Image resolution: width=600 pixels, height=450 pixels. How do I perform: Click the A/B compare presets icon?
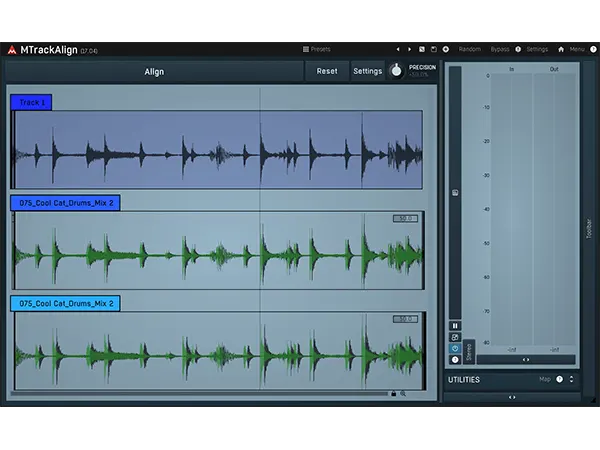click(422, 49)
